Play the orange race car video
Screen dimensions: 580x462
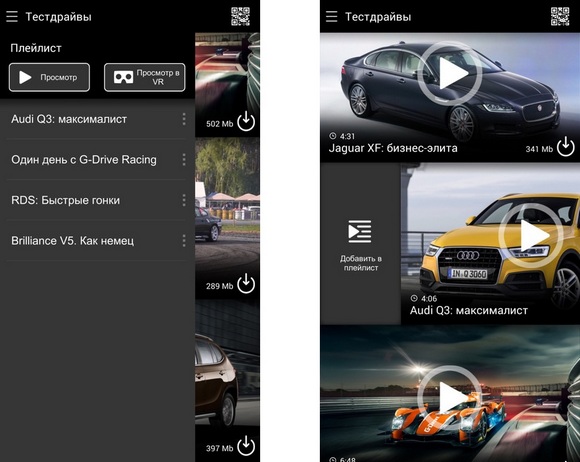(x=450, y=398)
